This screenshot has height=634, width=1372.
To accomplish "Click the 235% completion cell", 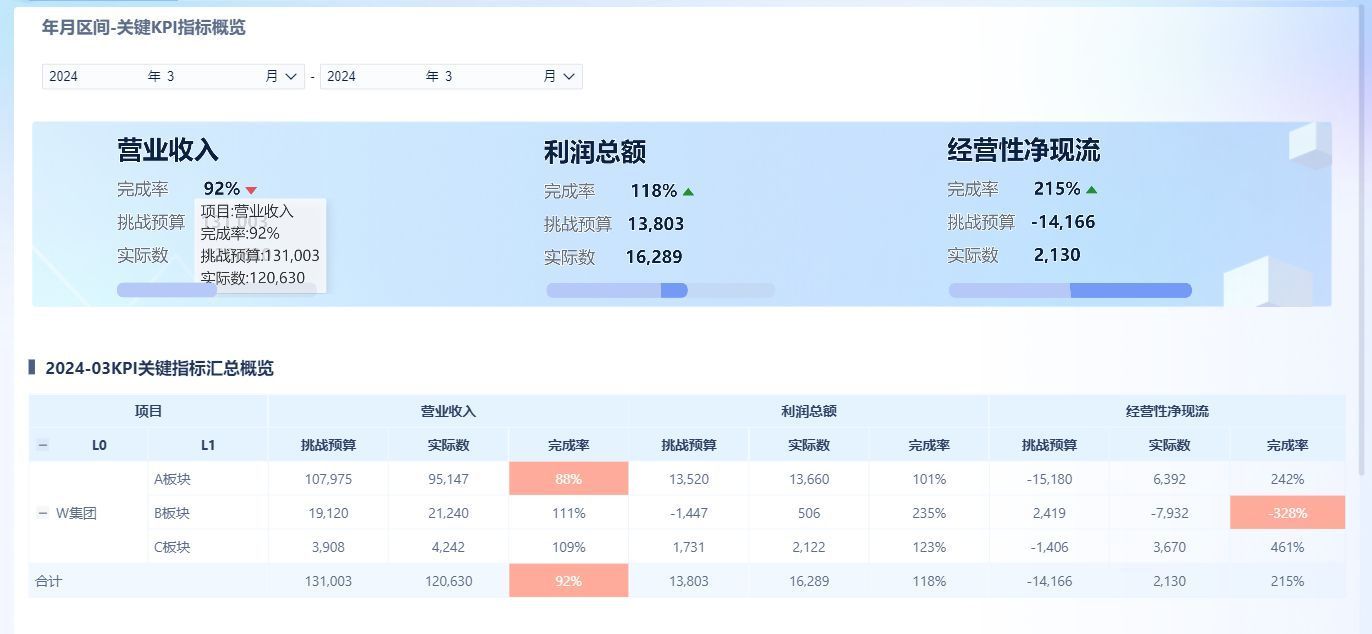I will pos(928,513).
